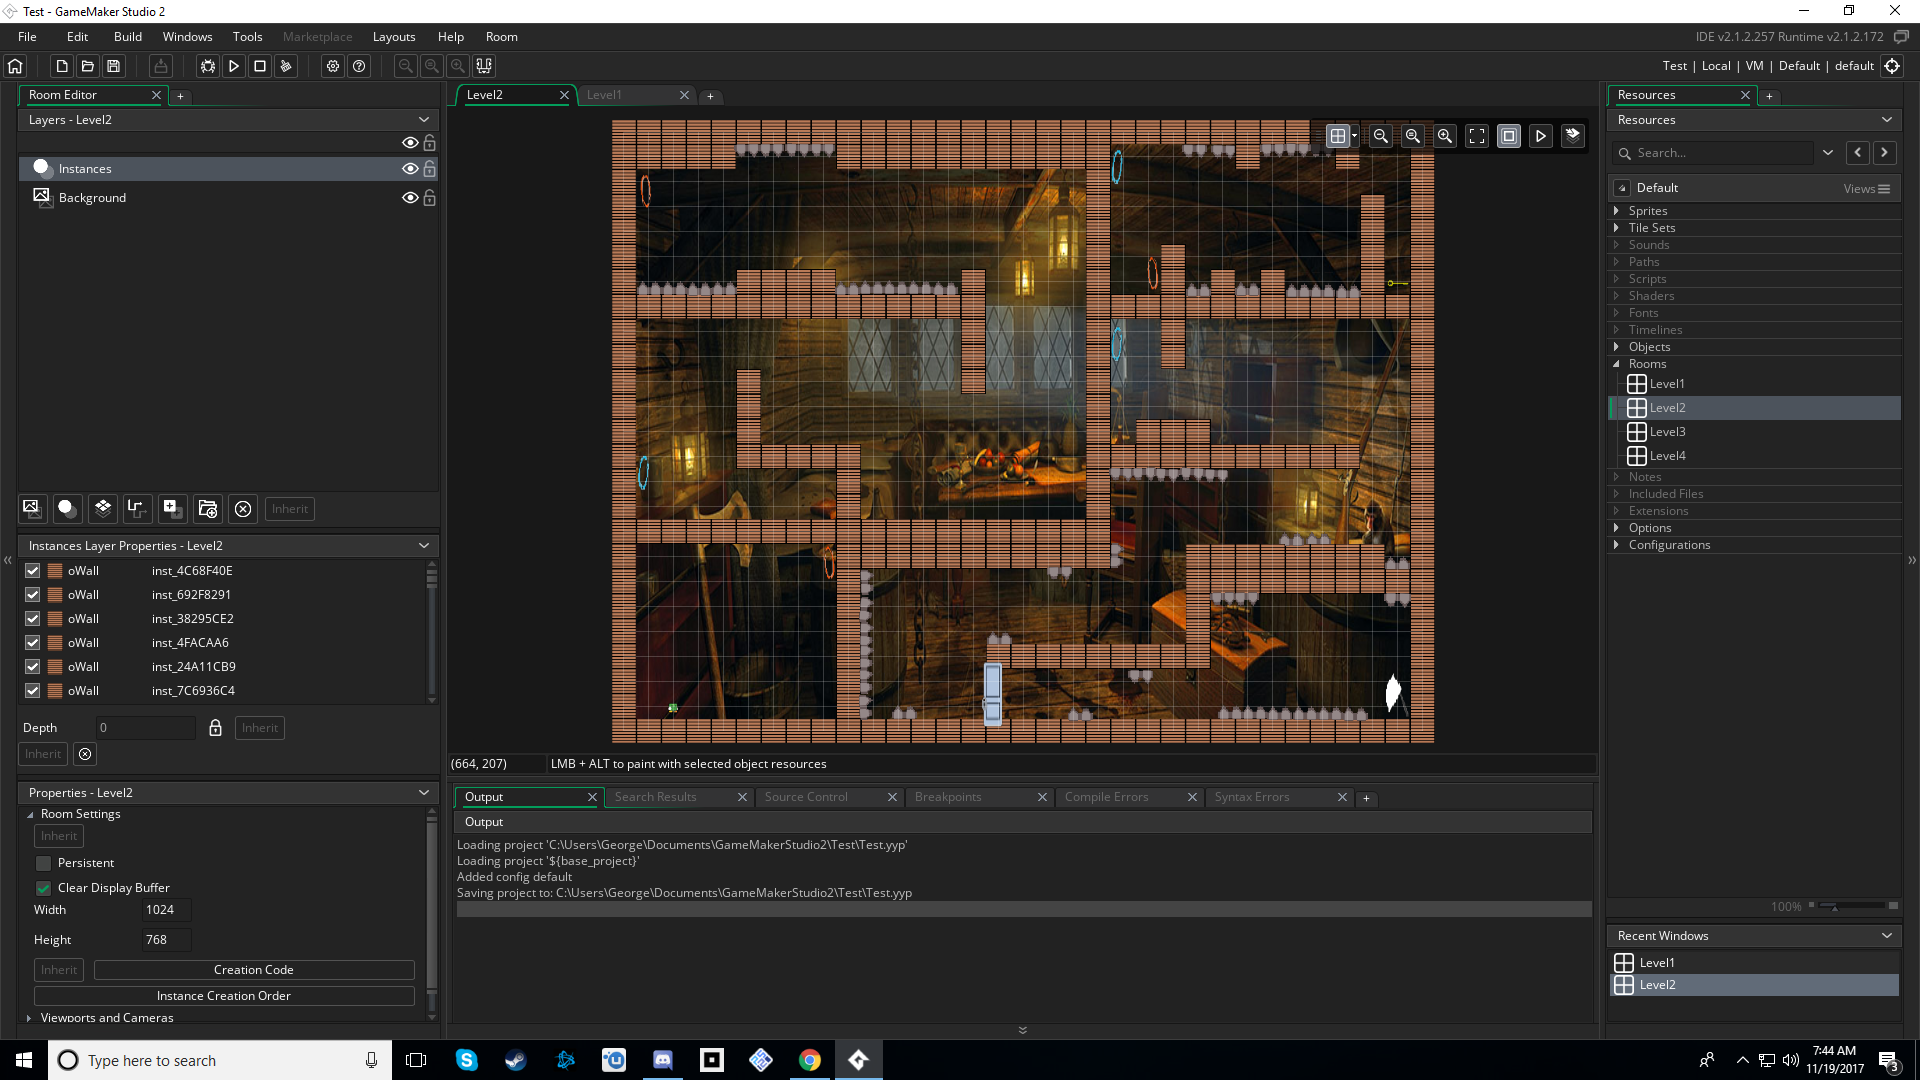Hide the Background layer eye

pos(409,198)
